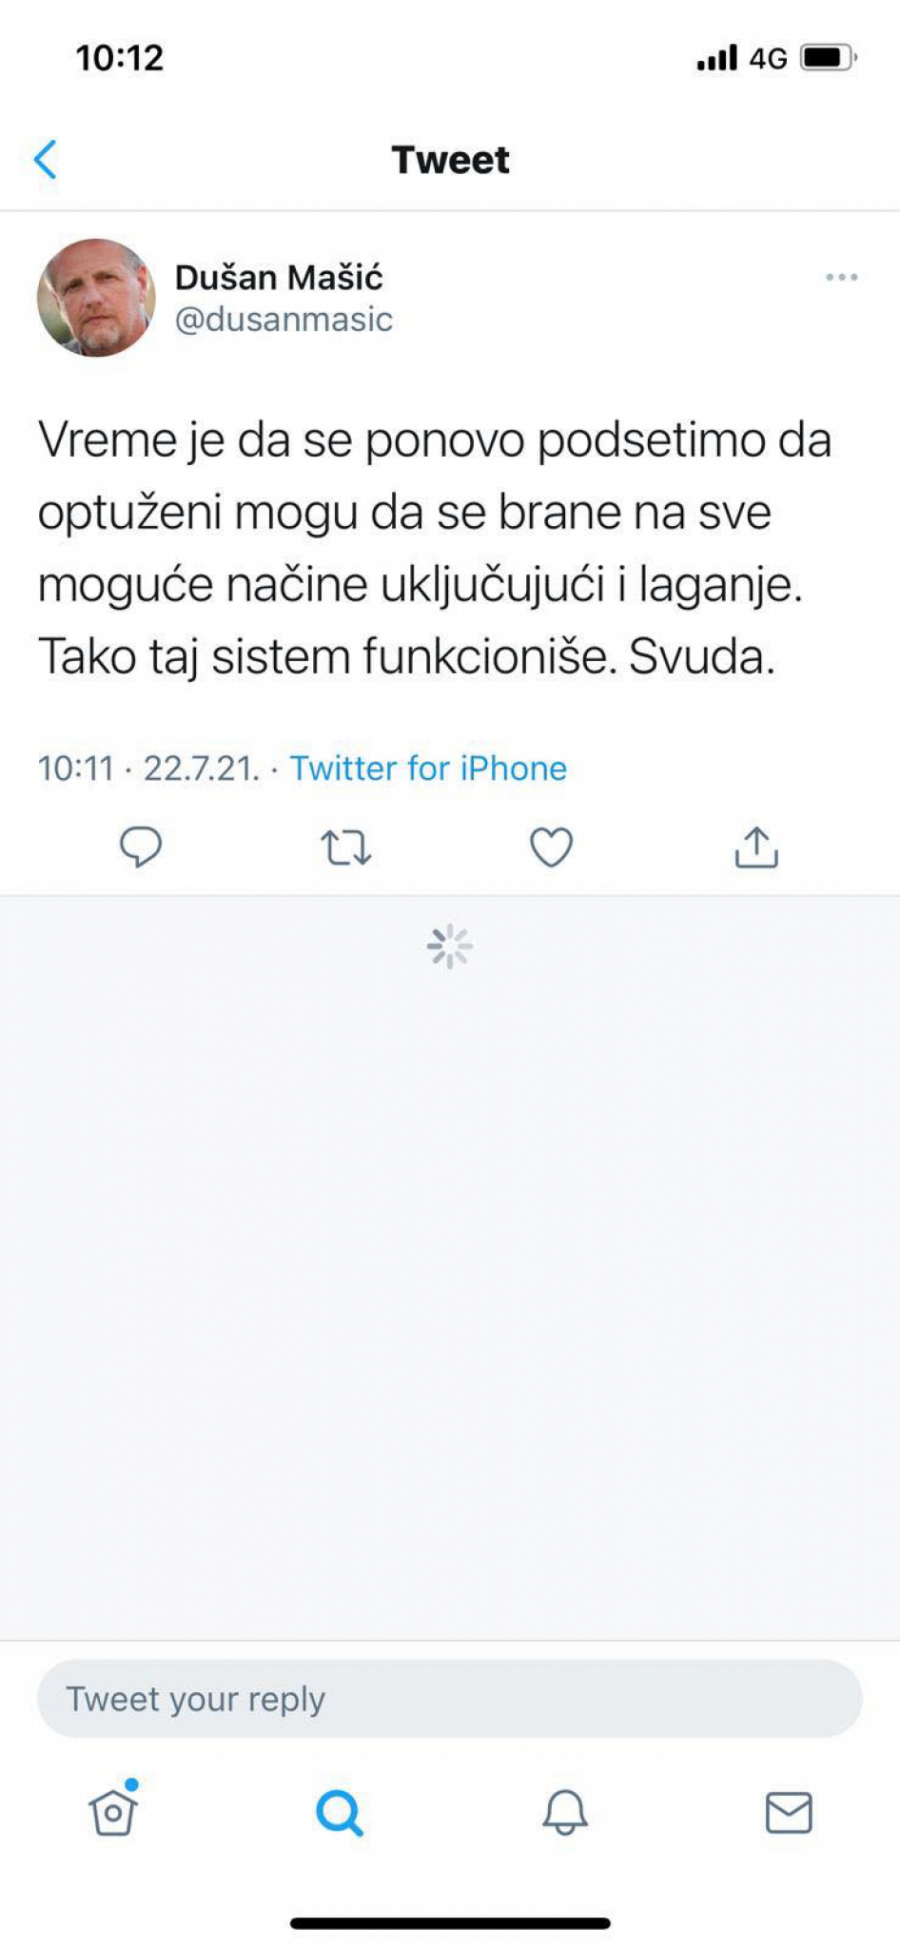Open the Notifications bell icon
Image resolution: width=900 pixels, height=1948 pixels.
coord(563,1814)
